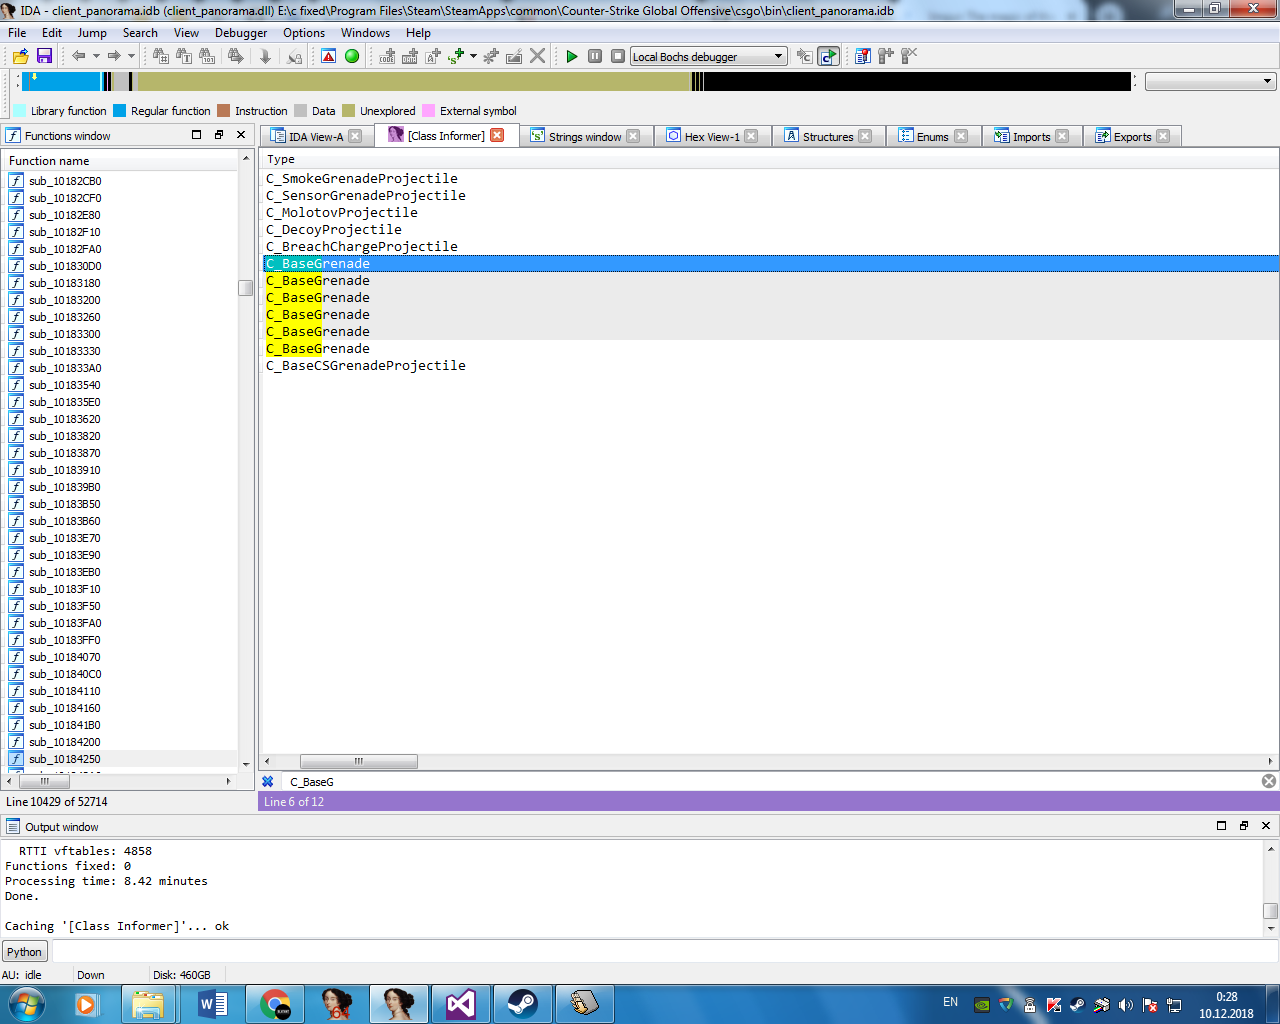1280x1024 pixels.
Task: Open the Debugger menu
Action: (x=241, y=33)
